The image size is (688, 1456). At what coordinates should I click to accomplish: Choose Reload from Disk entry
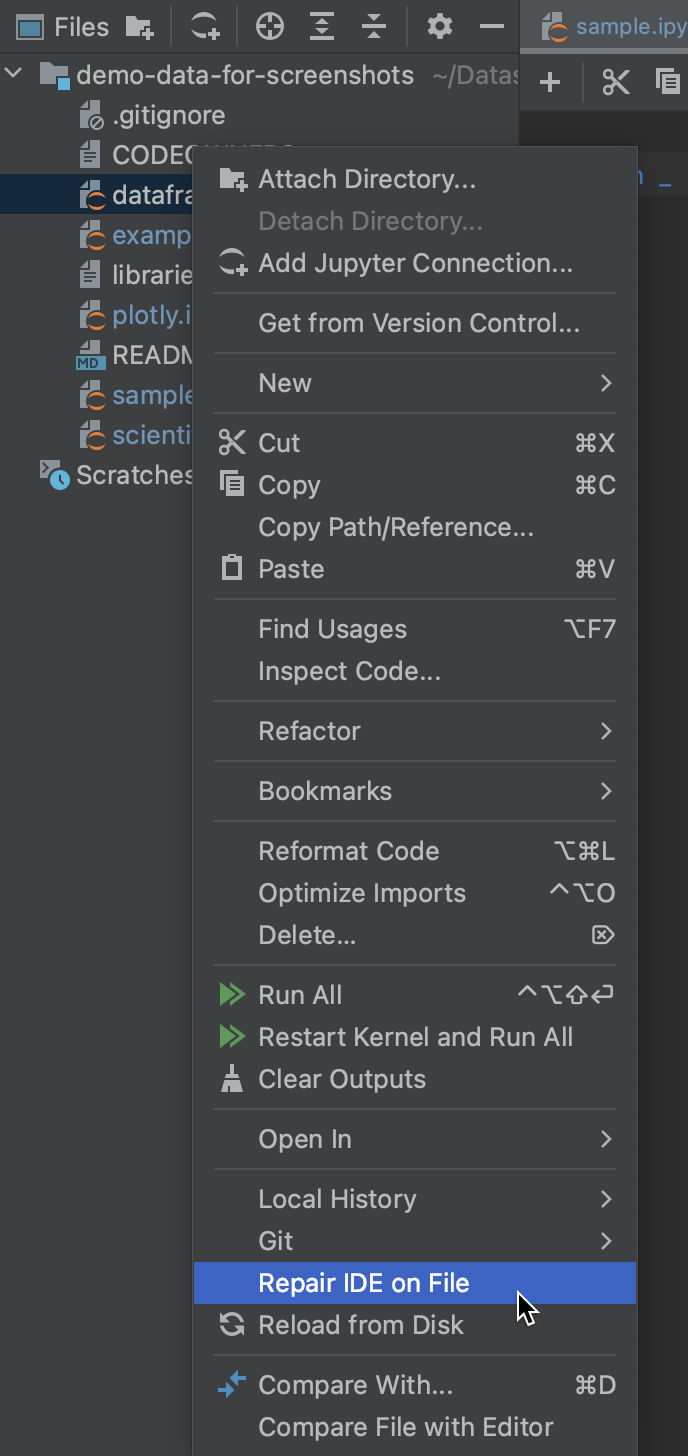[x=415, y=1325]
